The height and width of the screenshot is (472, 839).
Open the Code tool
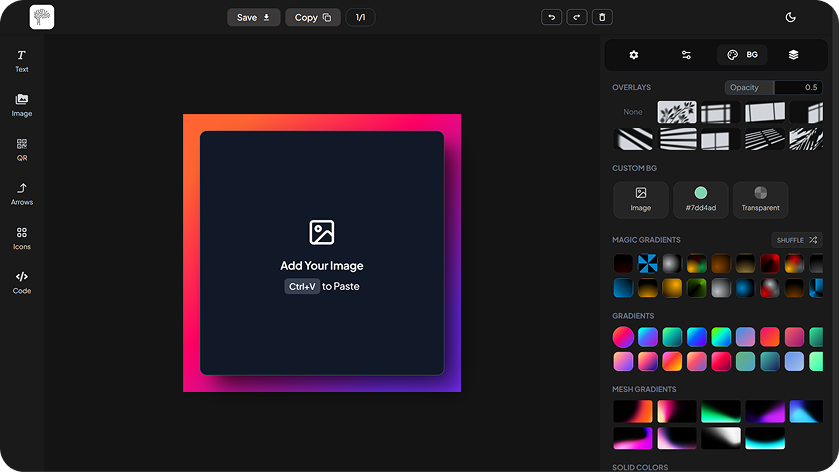click(x=21, y=283)
